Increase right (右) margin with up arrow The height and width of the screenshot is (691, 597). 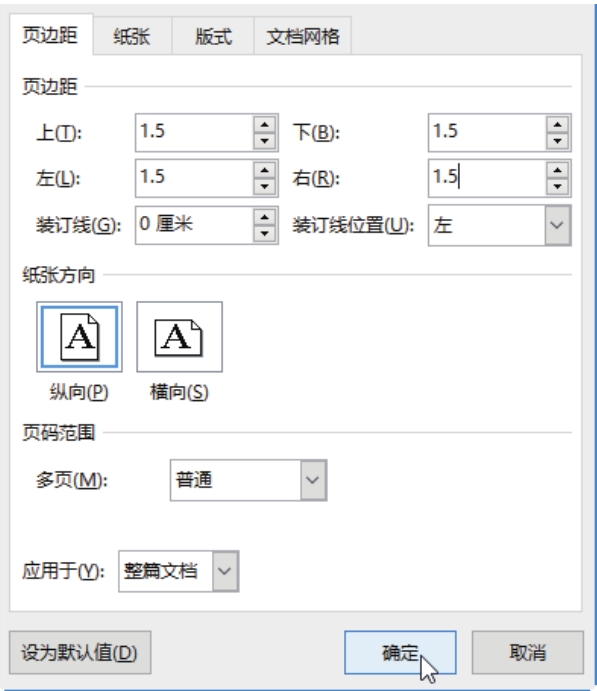coord(557,171)
